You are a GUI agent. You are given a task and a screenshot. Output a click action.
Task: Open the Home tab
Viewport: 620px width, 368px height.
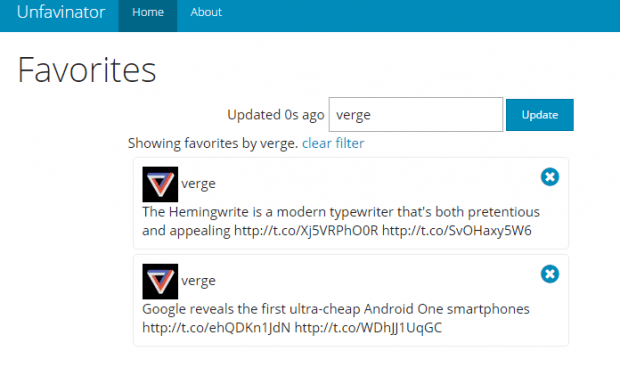[148, 16]
